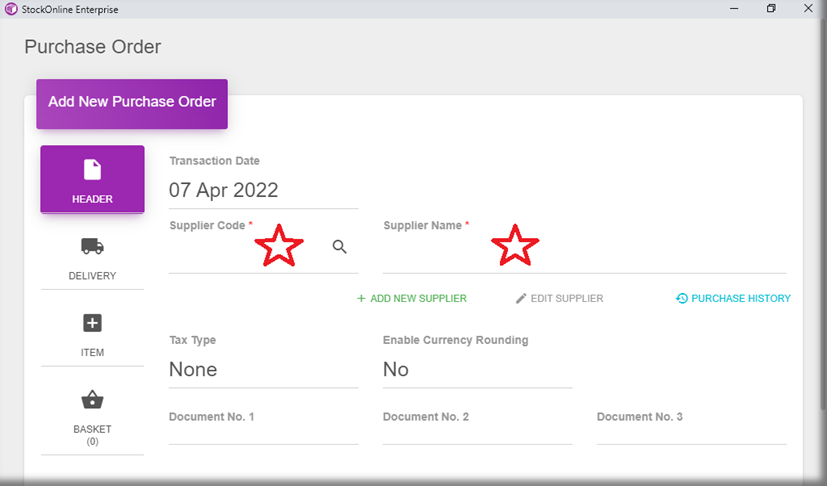Click the Document No. 1 field
Viewport: 827px width, 486px height.
[263, 434]
